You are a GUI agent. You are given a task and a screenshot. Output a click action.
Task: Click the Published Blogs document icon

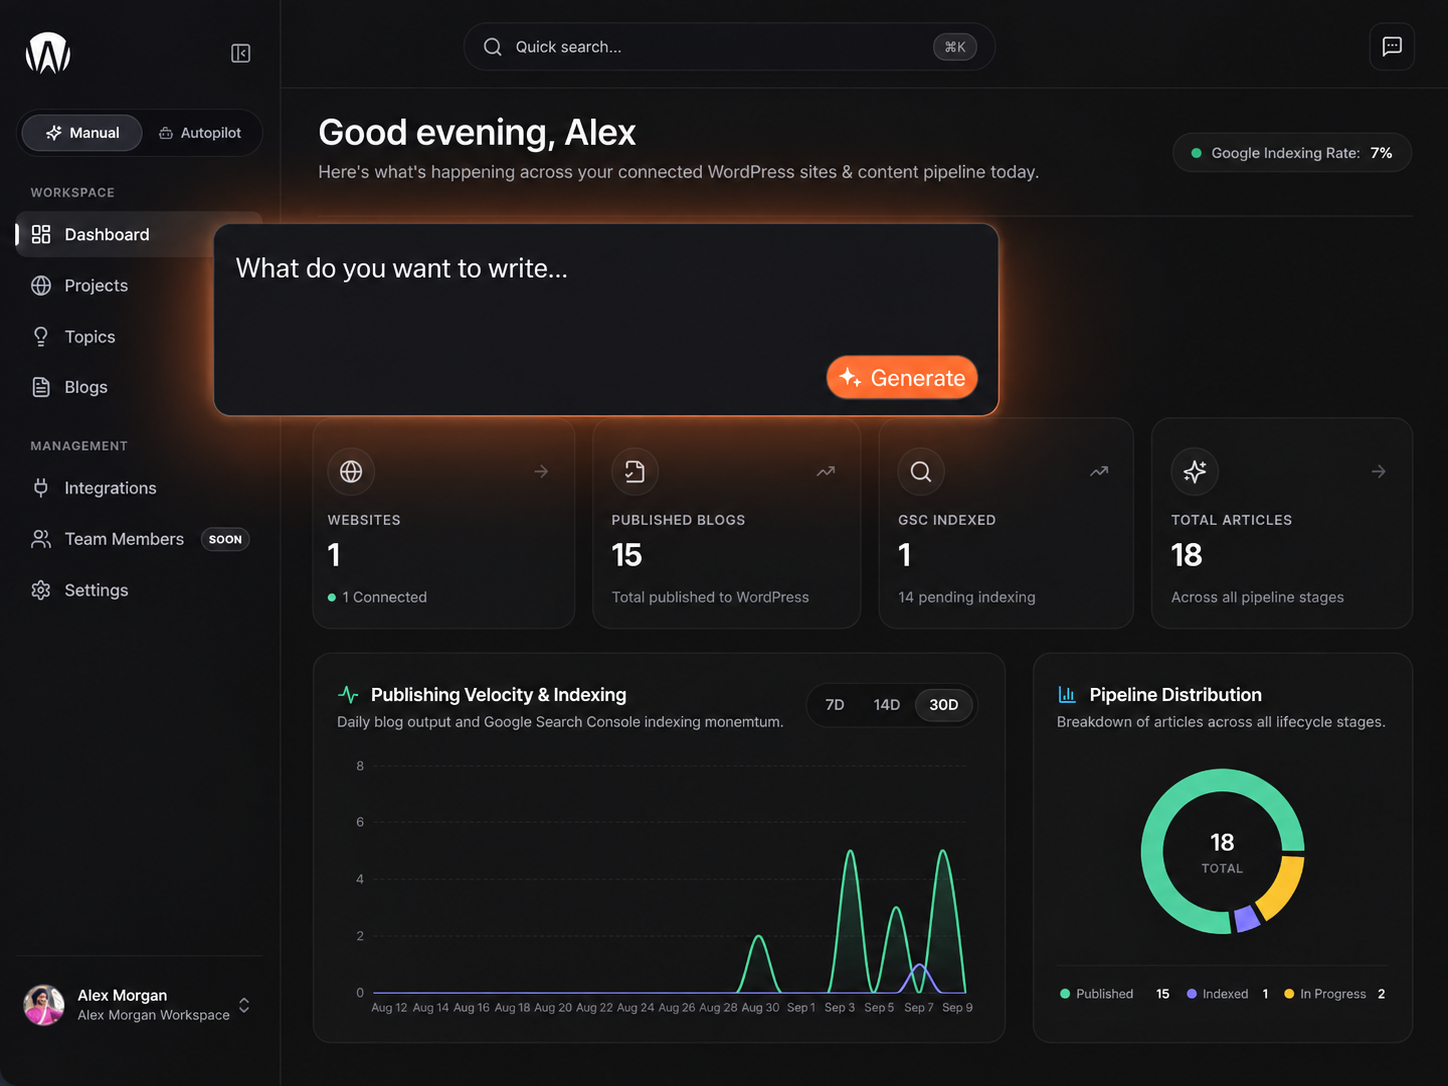(635, 471)
